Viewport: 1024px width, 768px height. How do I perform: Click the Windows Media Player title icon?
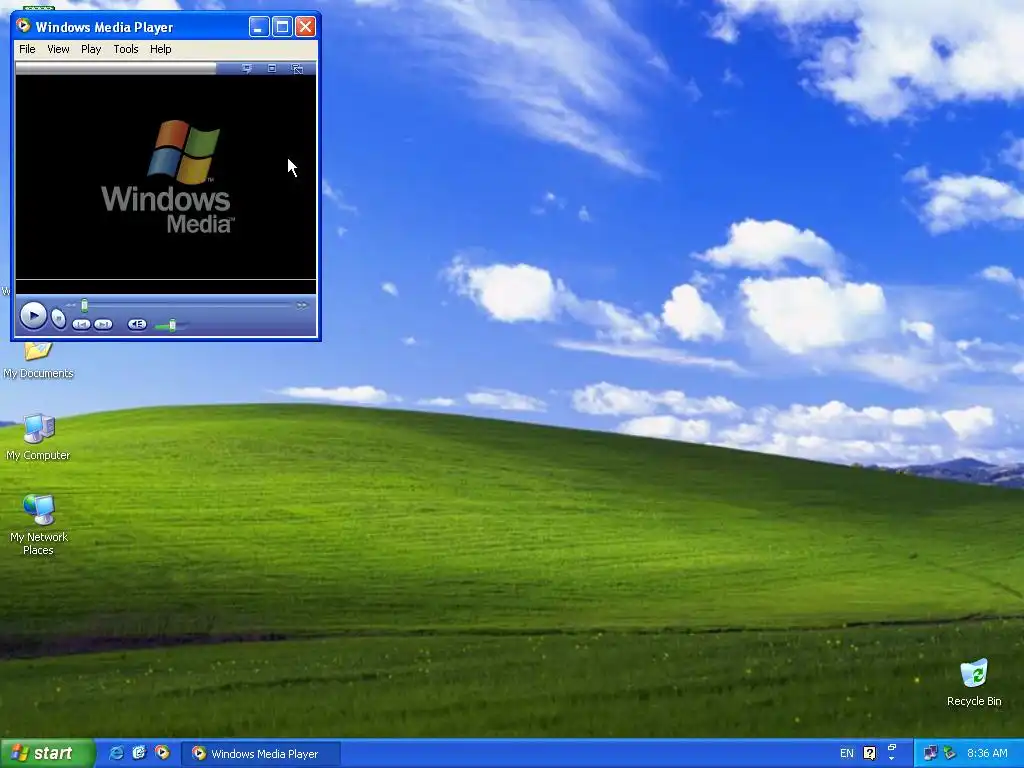pyautogui.click(x=24, y=26)
